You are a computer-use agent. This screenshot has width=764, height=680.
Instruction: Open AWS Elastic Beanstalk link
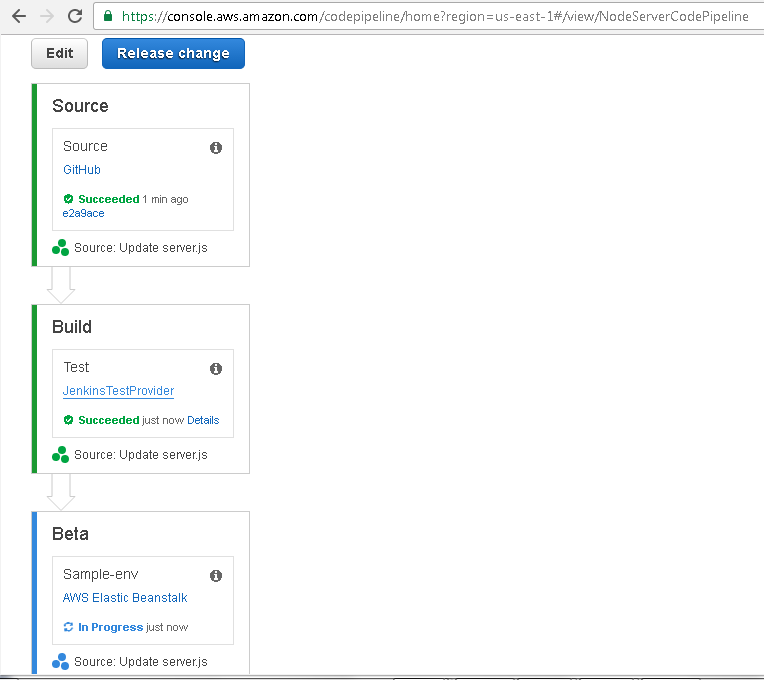point(125,598)
